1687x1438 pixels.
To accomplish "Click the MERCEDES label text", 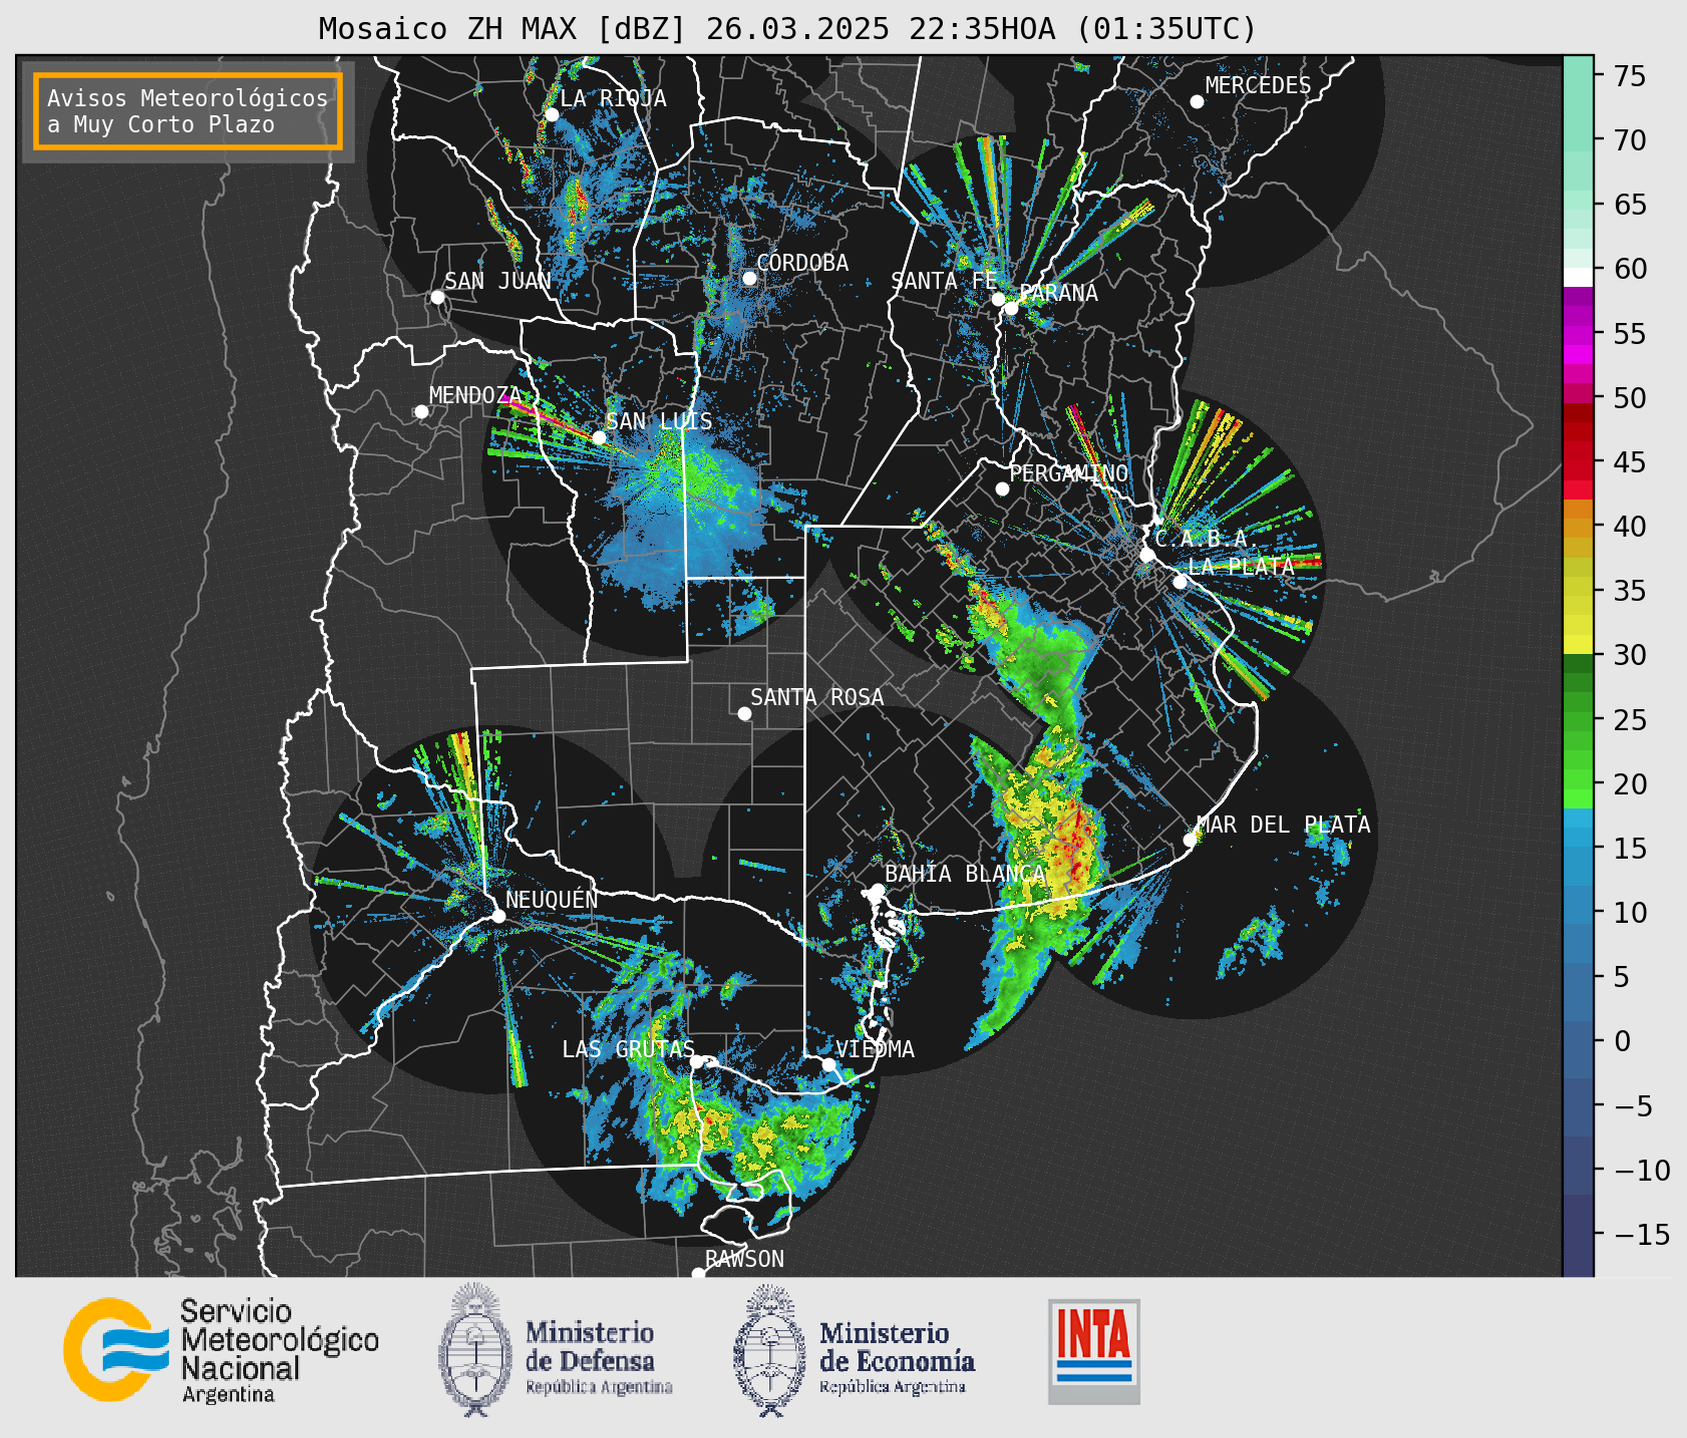I will [x=1258, y=86].
